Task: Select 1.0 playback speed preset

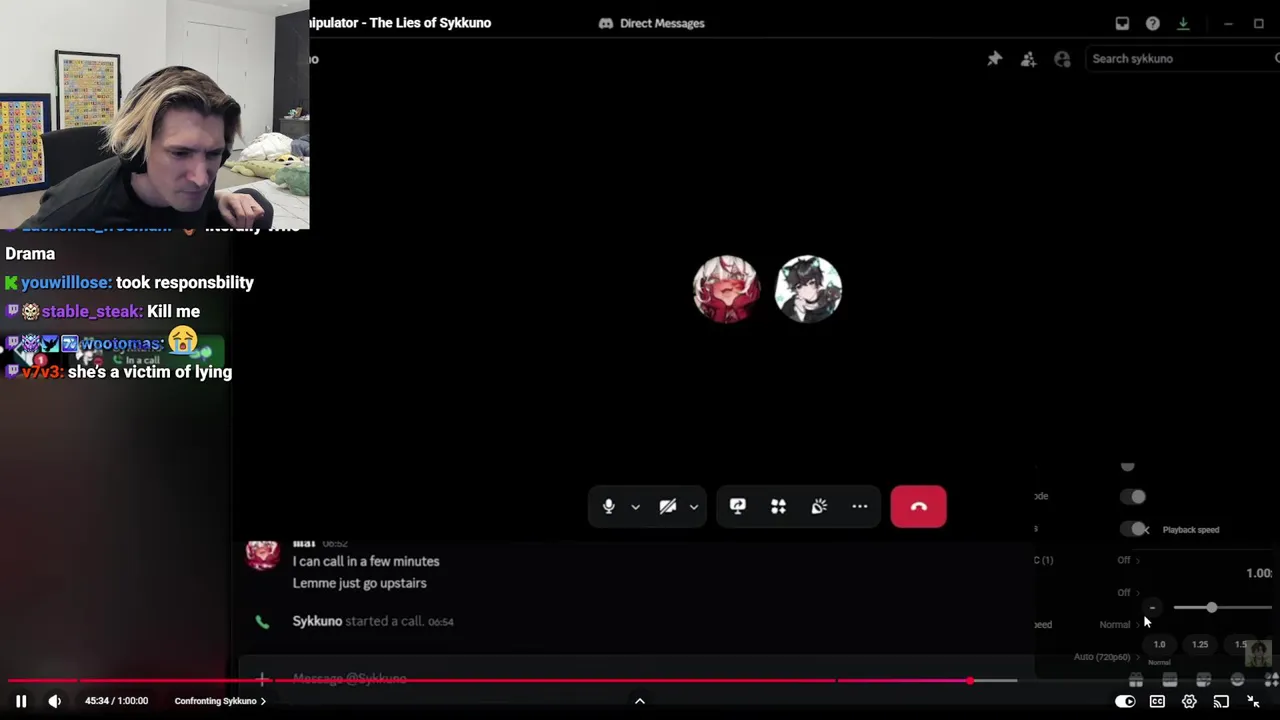Action: click(x=1159, y=645)
